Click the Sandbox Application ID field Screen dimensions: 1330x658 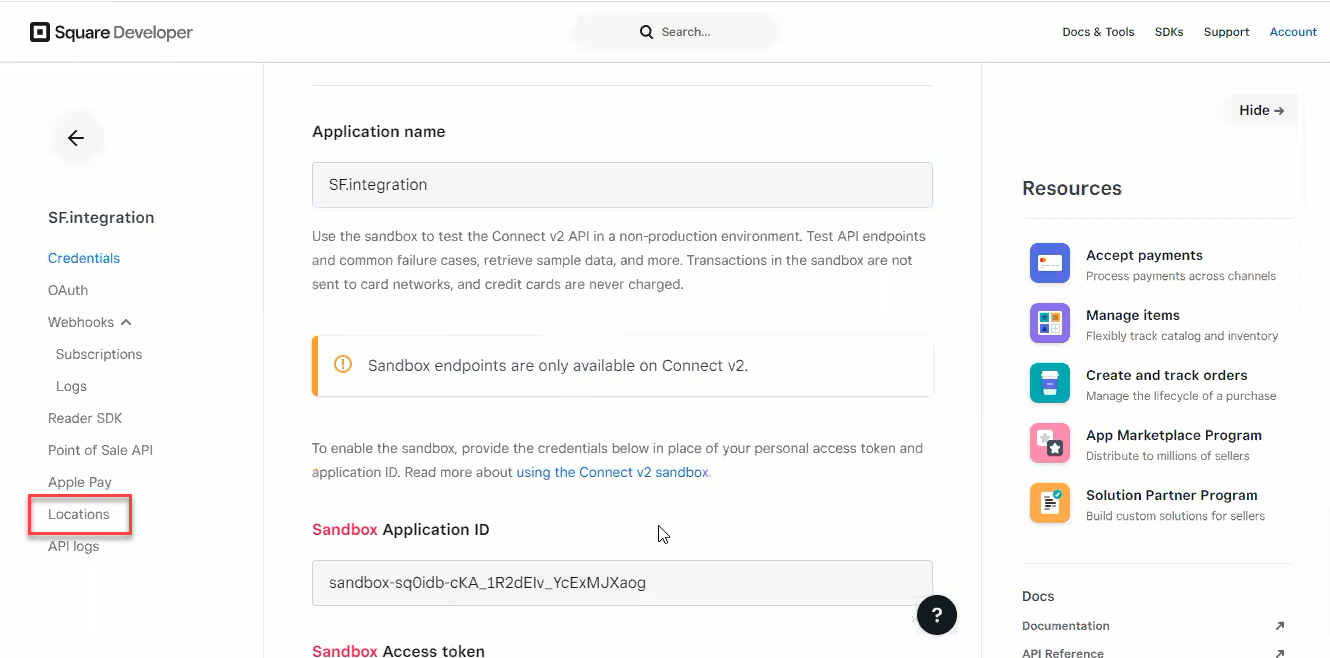[x=622, y=582]
